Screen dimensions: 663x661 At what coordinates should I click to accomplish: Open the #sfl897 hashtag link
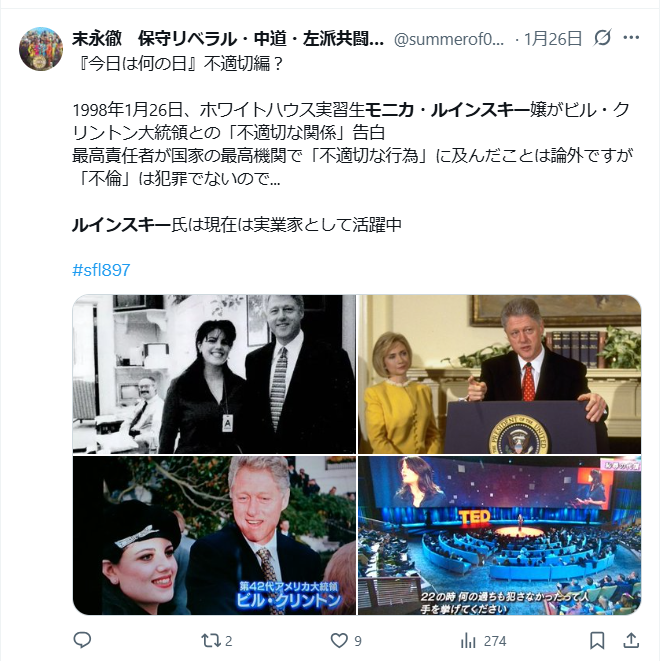pyautogui.click(x=101, y=270)
